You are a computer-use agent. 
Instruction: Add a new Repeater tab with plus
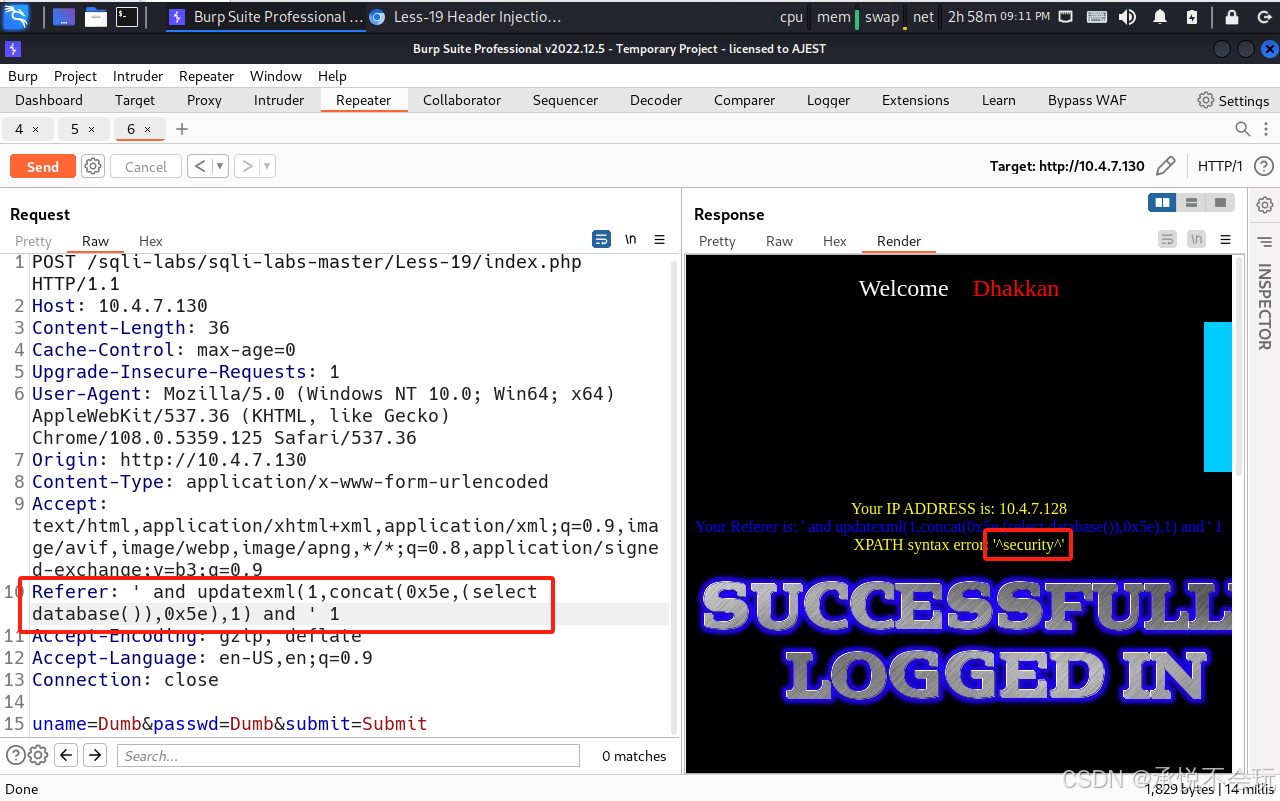[181, 129]
